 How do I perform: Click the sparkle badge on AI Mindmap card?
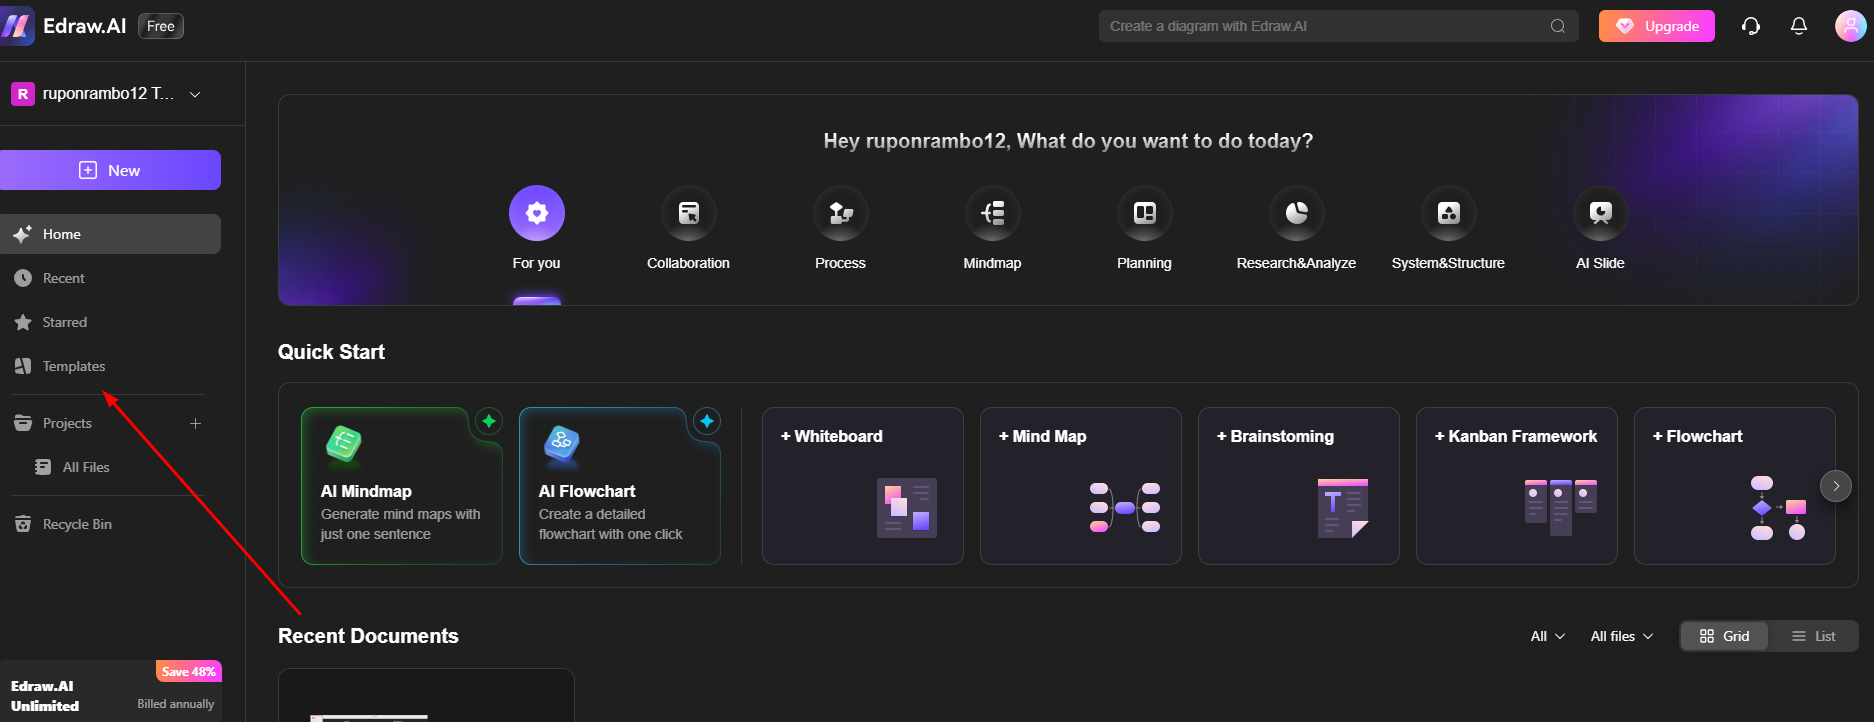[x=489, y=421]
